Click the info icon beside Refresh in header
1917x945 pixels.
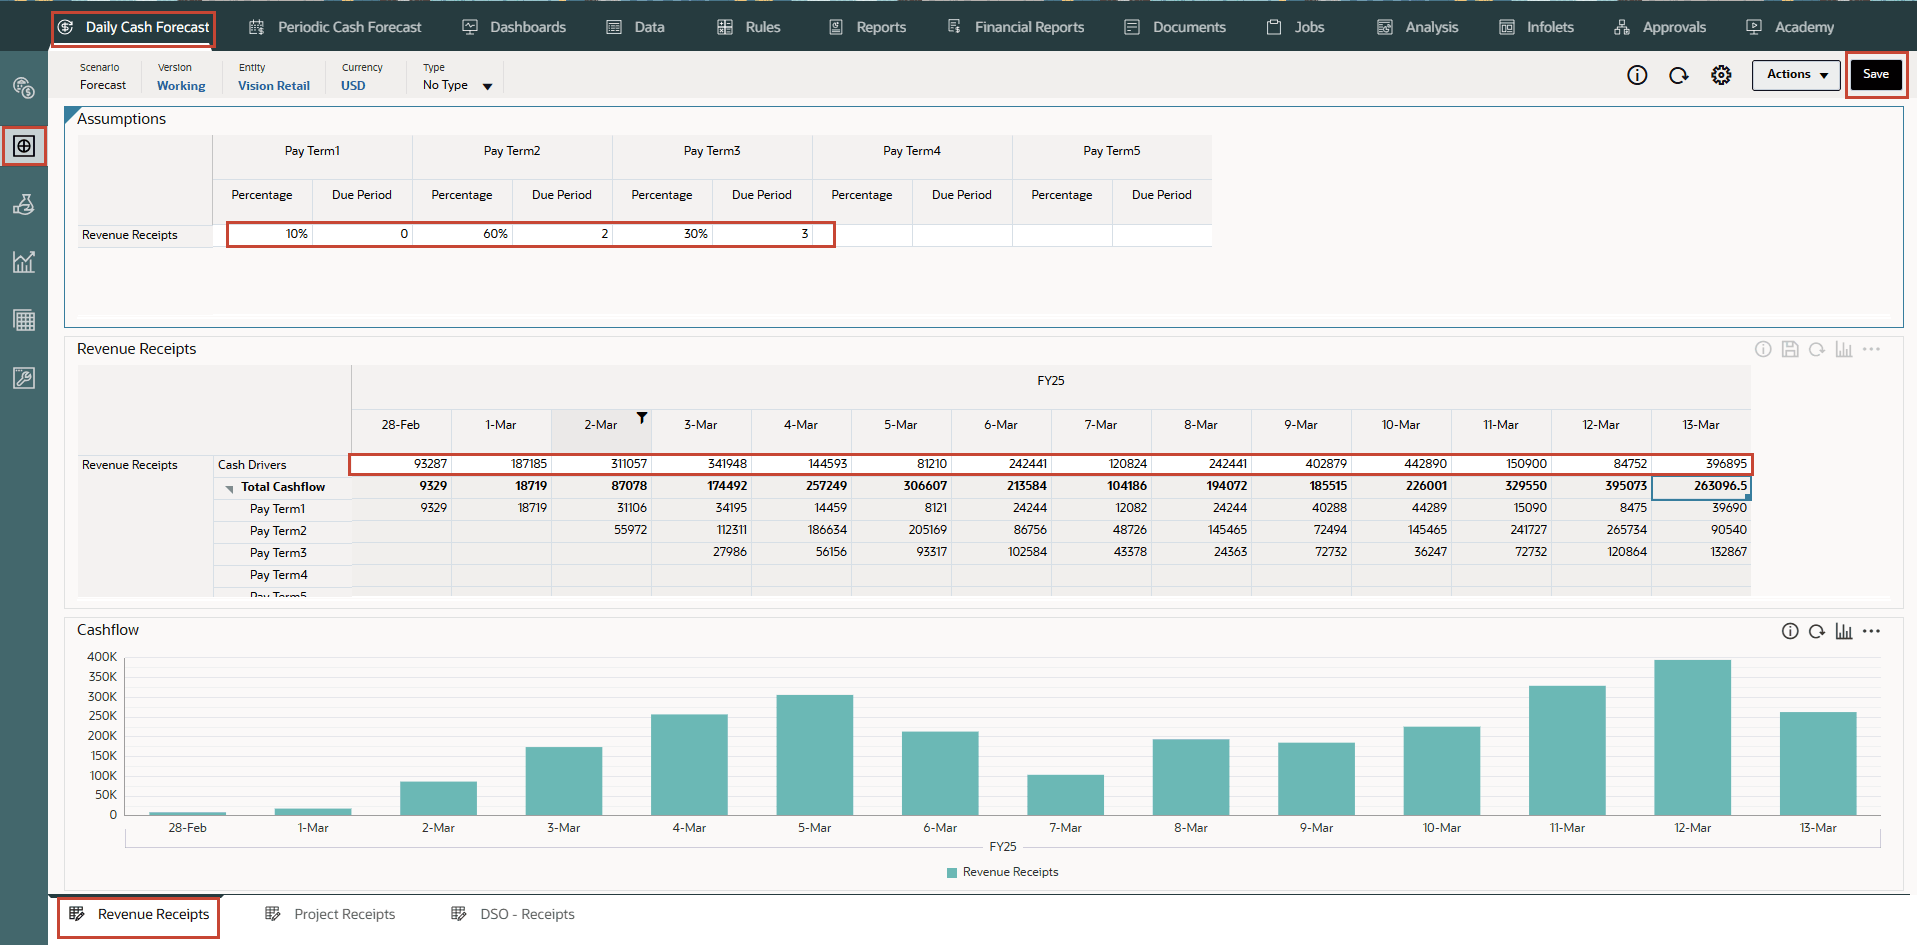pyautogui.click(x=1637, y=75)
